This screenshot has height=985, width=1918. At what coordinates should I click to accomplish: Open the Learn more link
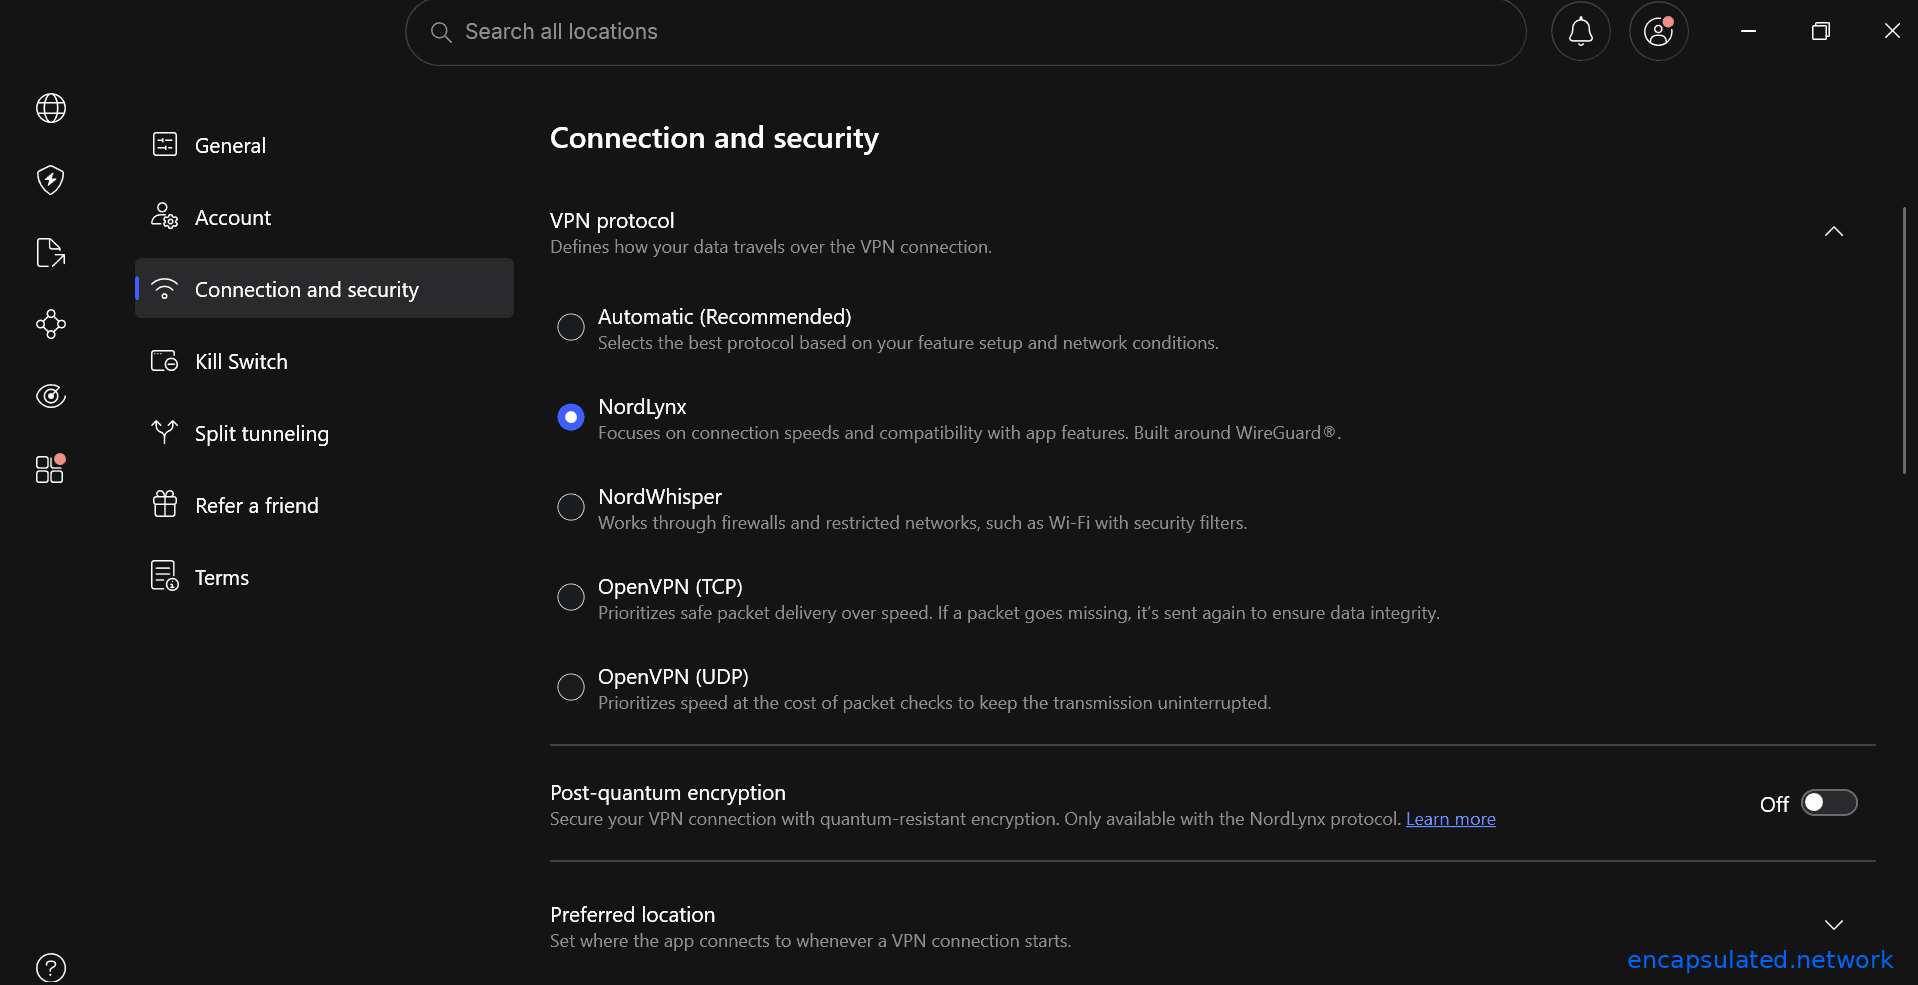1450,819
